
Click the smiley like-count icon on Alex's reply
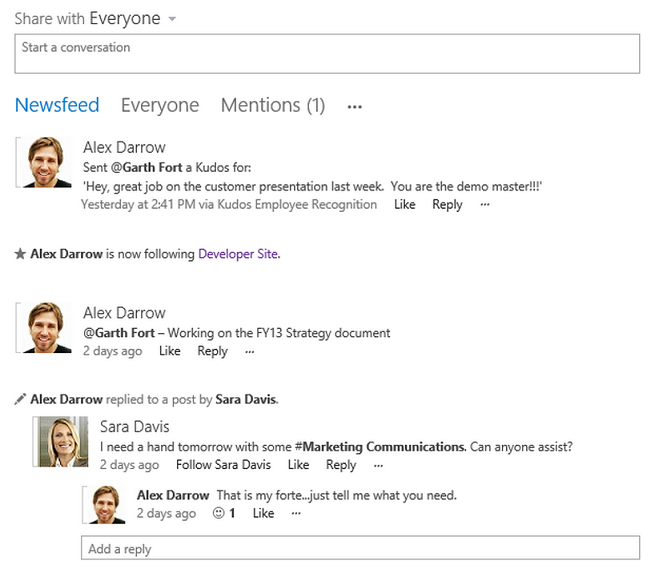[219, 513]
